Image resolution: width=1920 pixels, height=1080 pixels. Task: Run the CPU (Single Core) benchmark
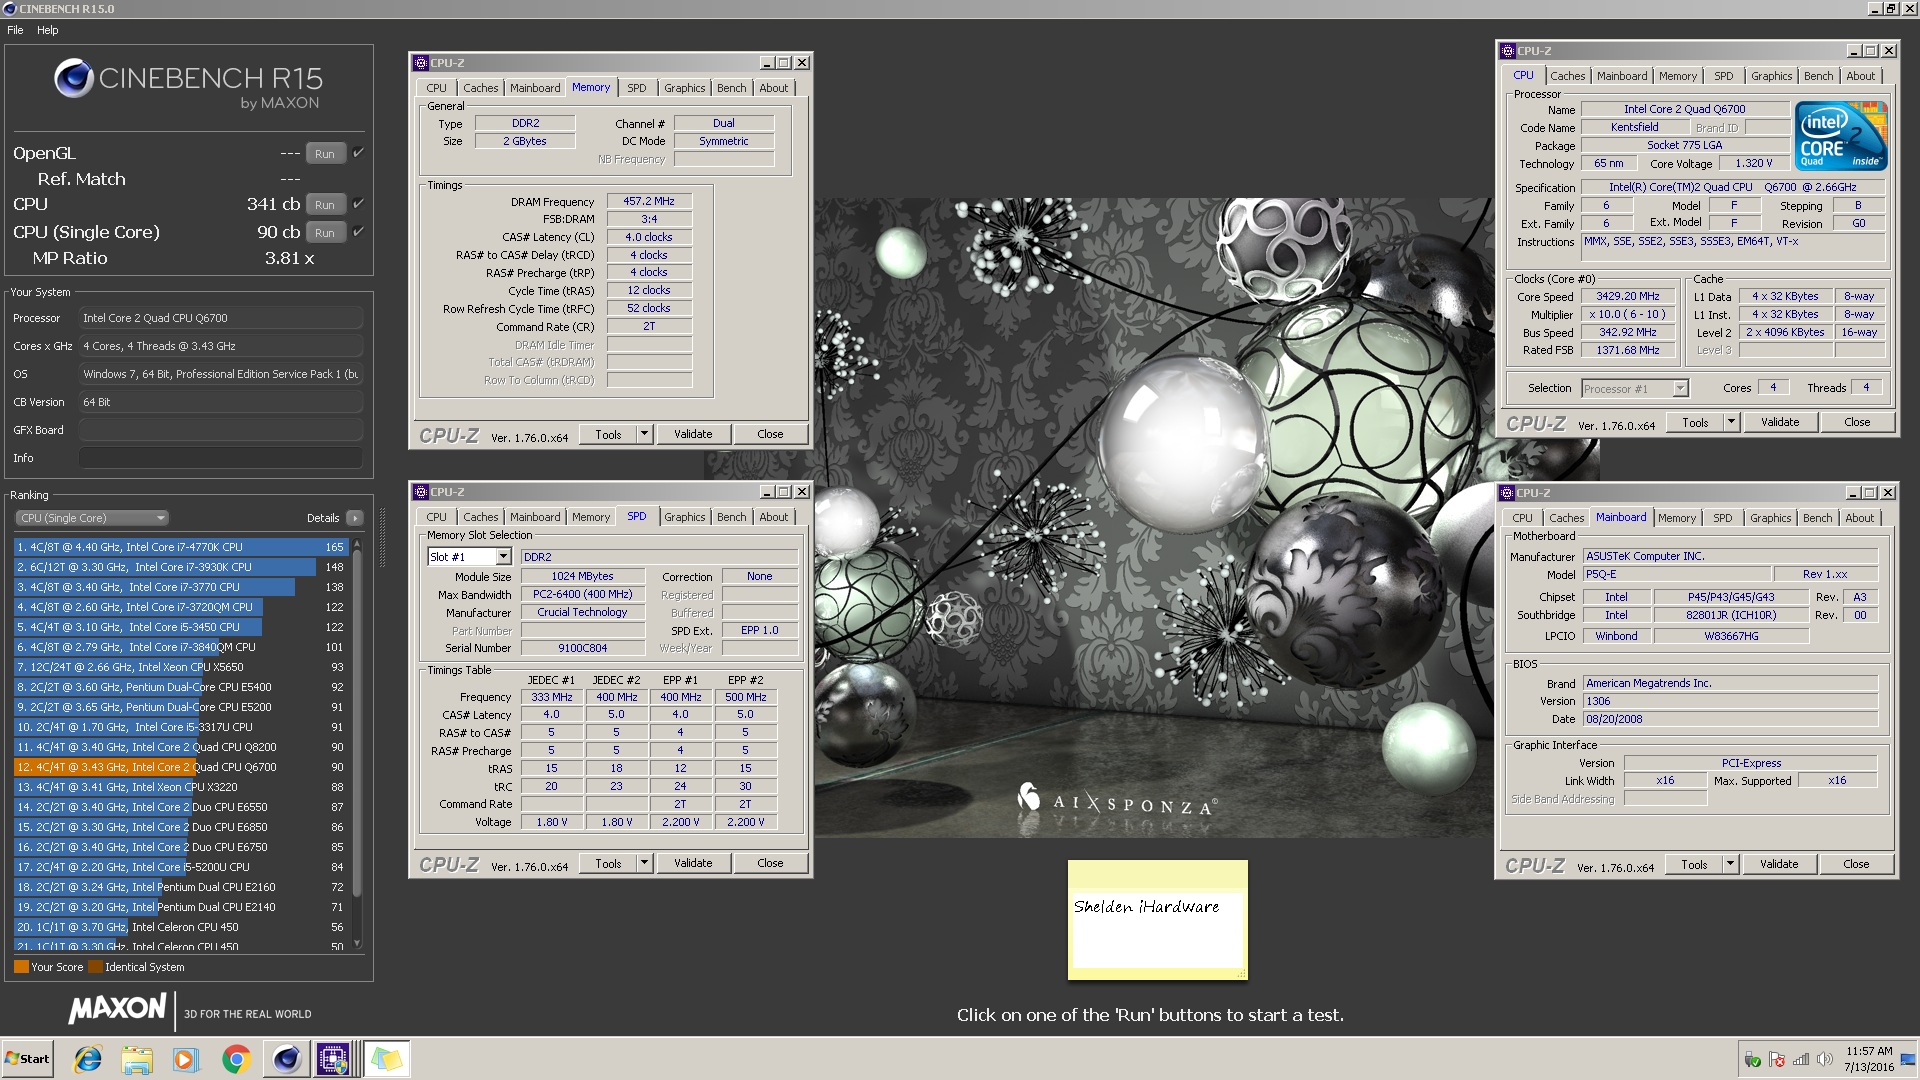point(325,232)
